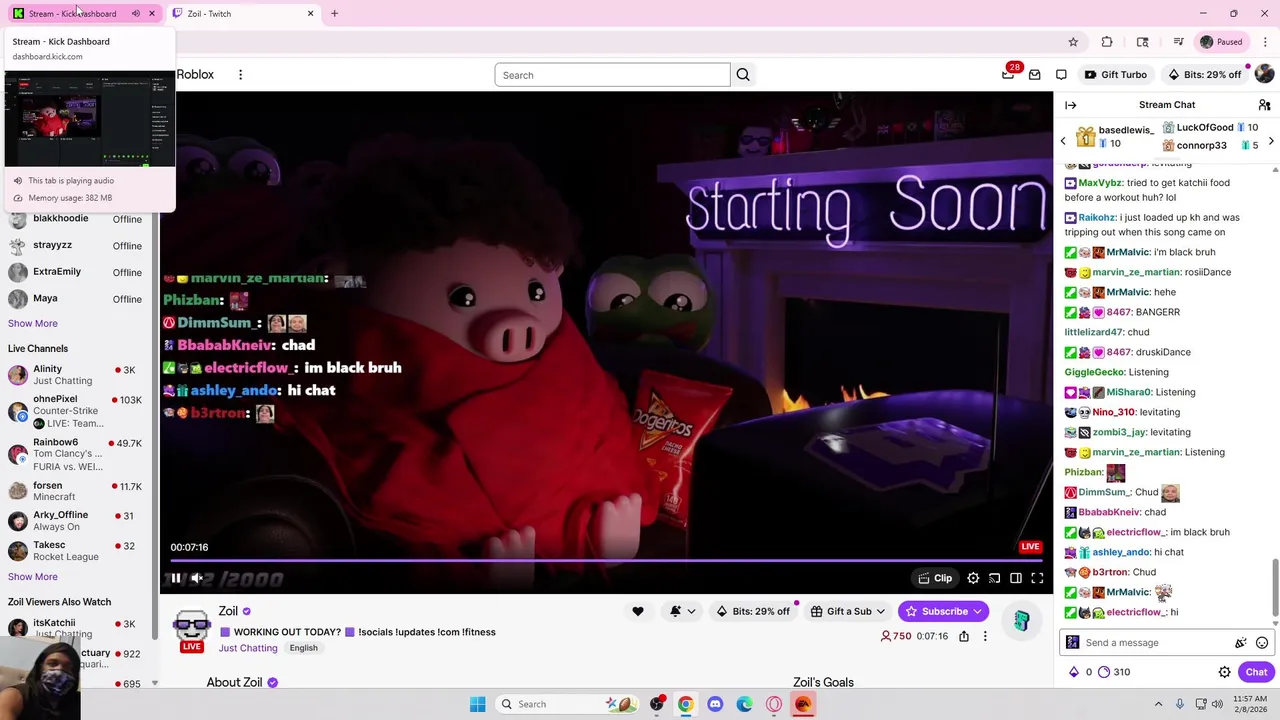Open Subscribe dropdown button

click(x=943, y=611)
